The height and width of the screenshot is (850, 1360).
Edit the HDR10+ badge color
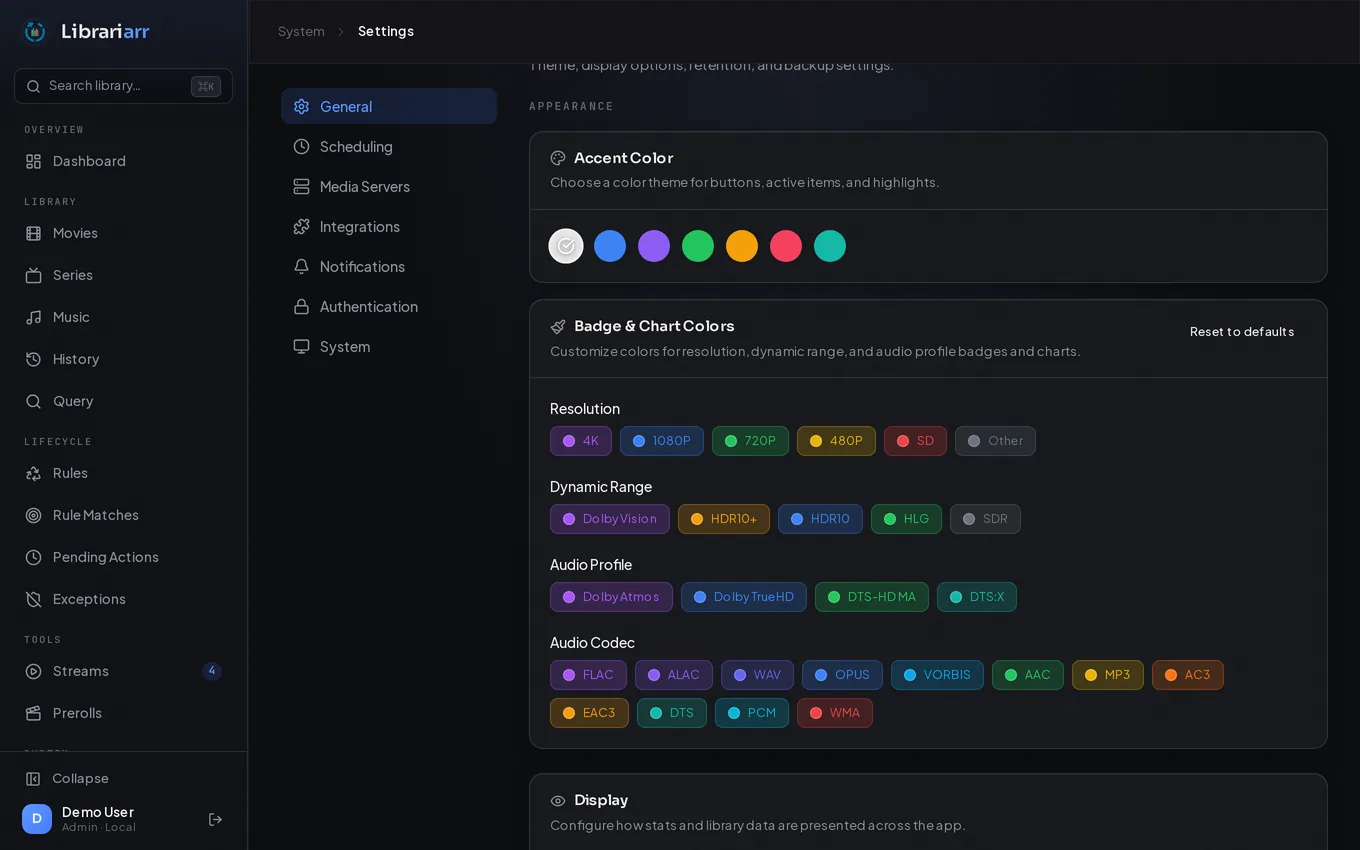click(x=724, y=519)
